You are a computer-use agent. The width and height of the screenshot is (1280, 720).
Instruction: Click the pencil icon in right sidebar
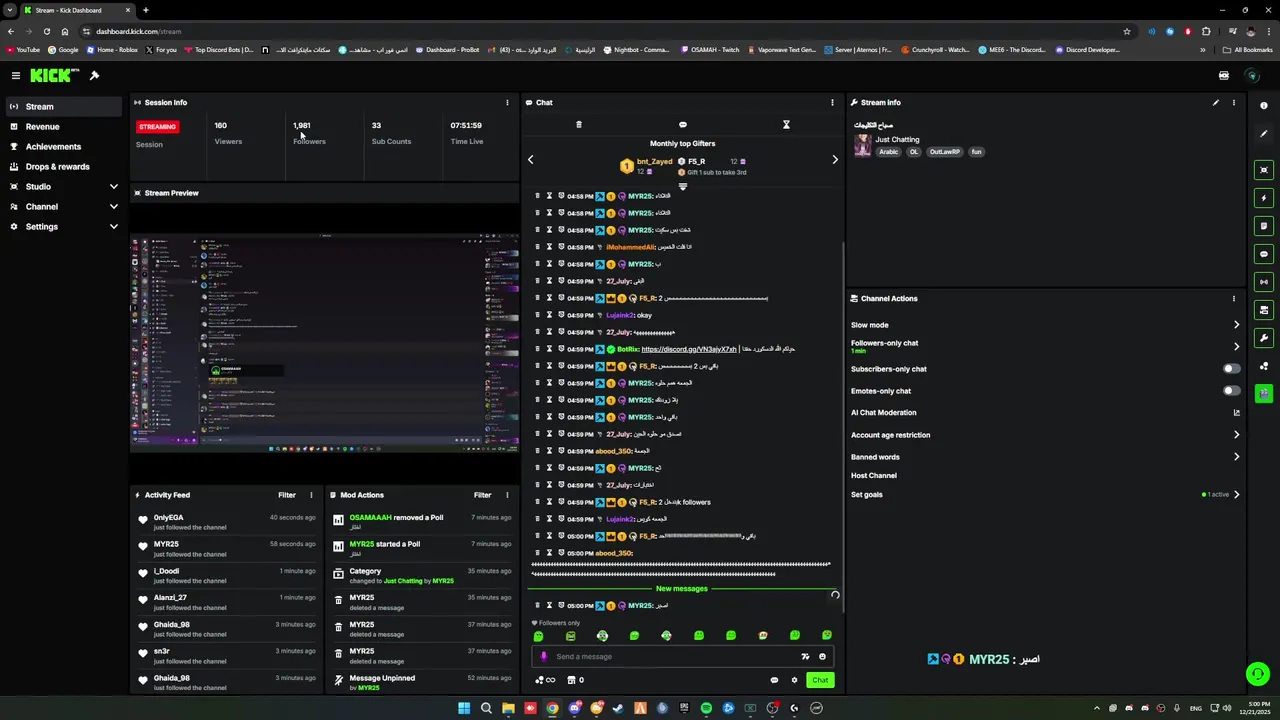[1264, 133]
